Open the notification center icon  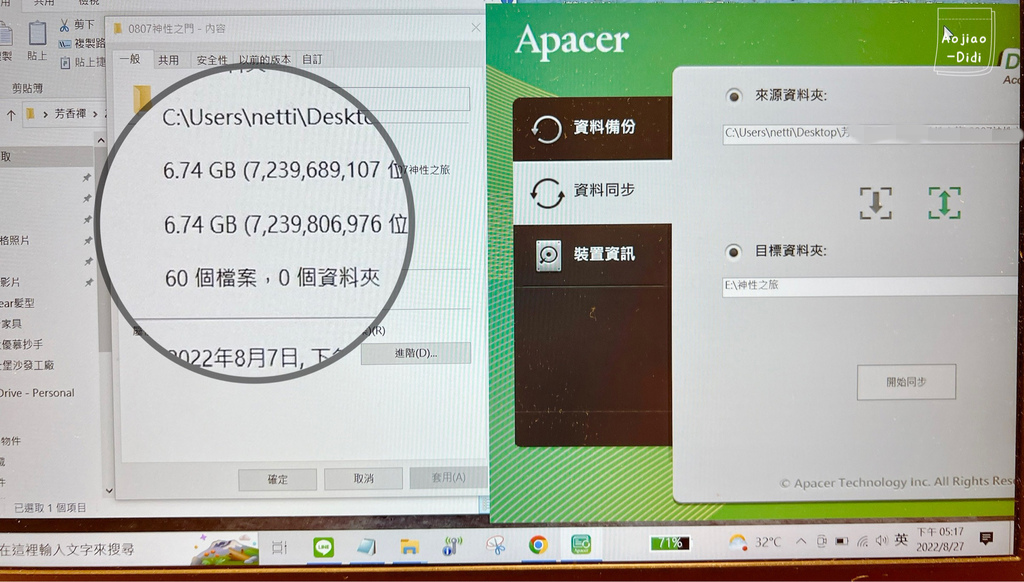click(986, 538)
